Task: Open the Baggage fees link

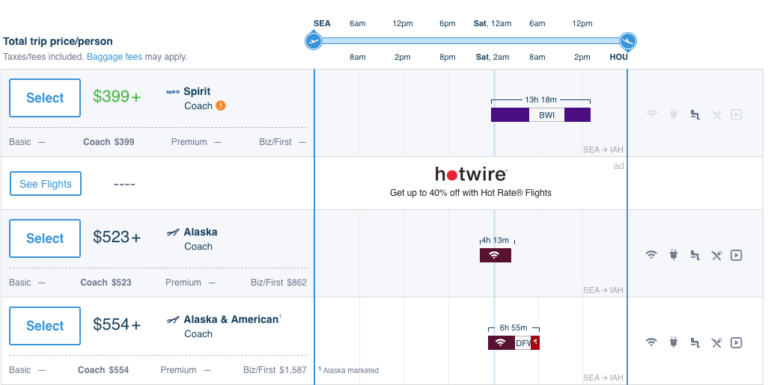Action: pyautogui.click(x=114, y=57)
